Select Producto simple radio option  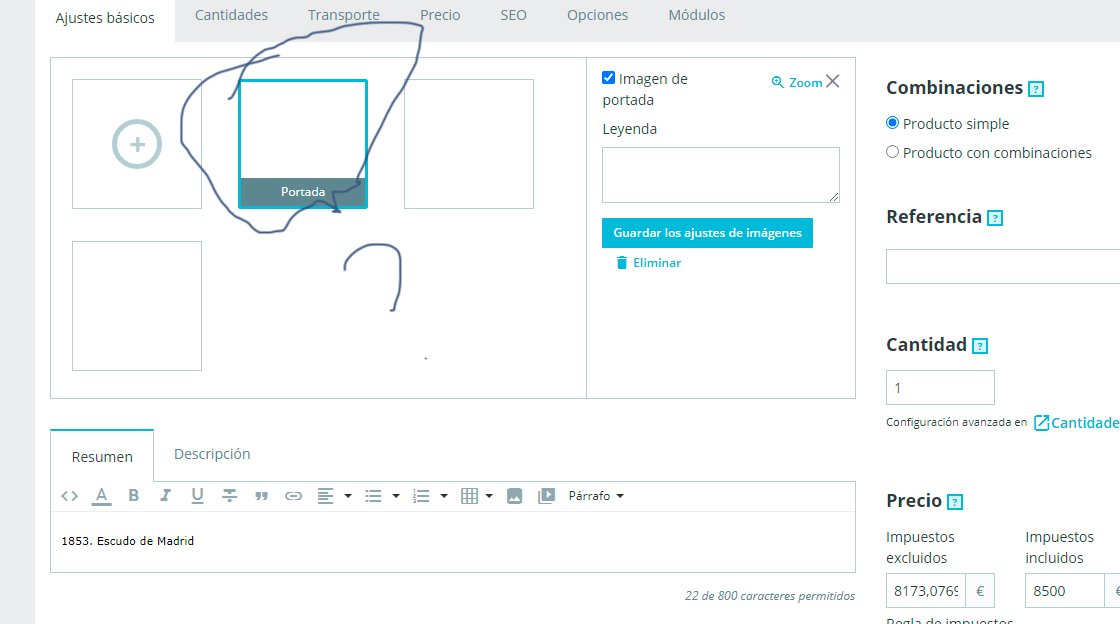(892, 123)
